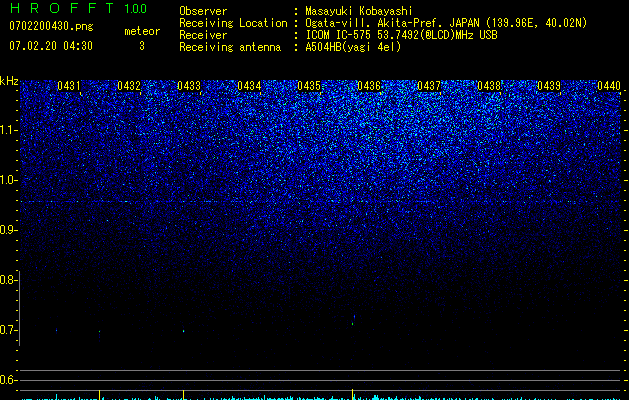Click the 1.0 kHz axis label
This screenshot has height=400, width=629.
9,180
